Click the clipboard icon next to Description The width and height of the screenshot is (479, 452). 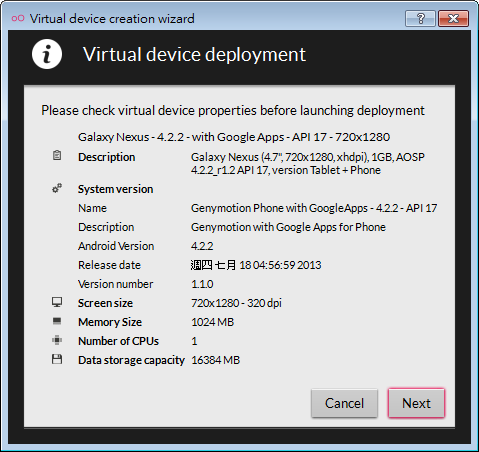click(57, 155)
